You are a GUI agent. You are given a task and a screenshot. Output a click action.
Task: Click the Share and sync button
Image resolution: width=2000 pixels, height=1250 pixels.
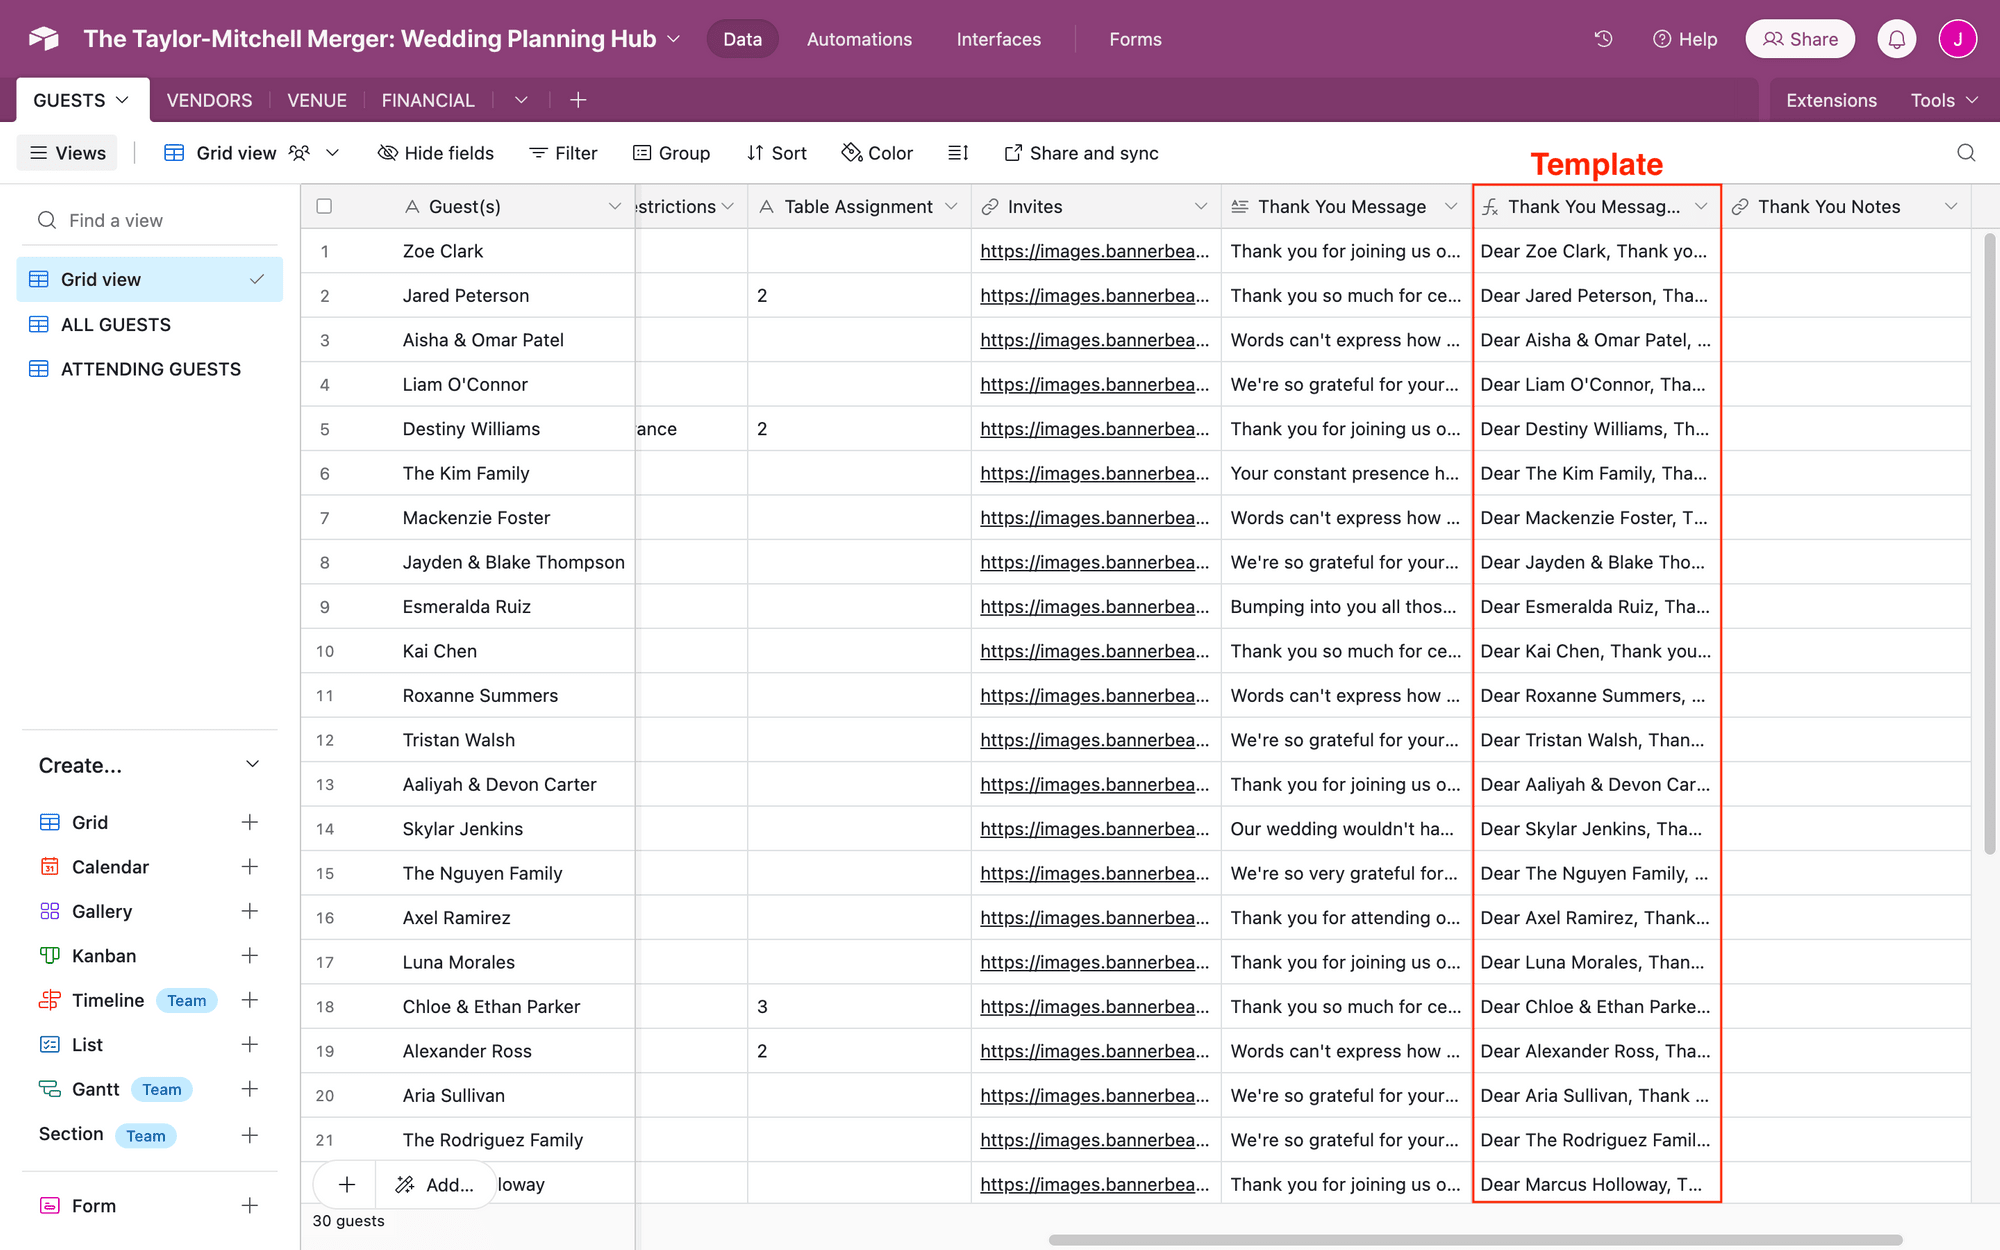(x=1081, y=151)
